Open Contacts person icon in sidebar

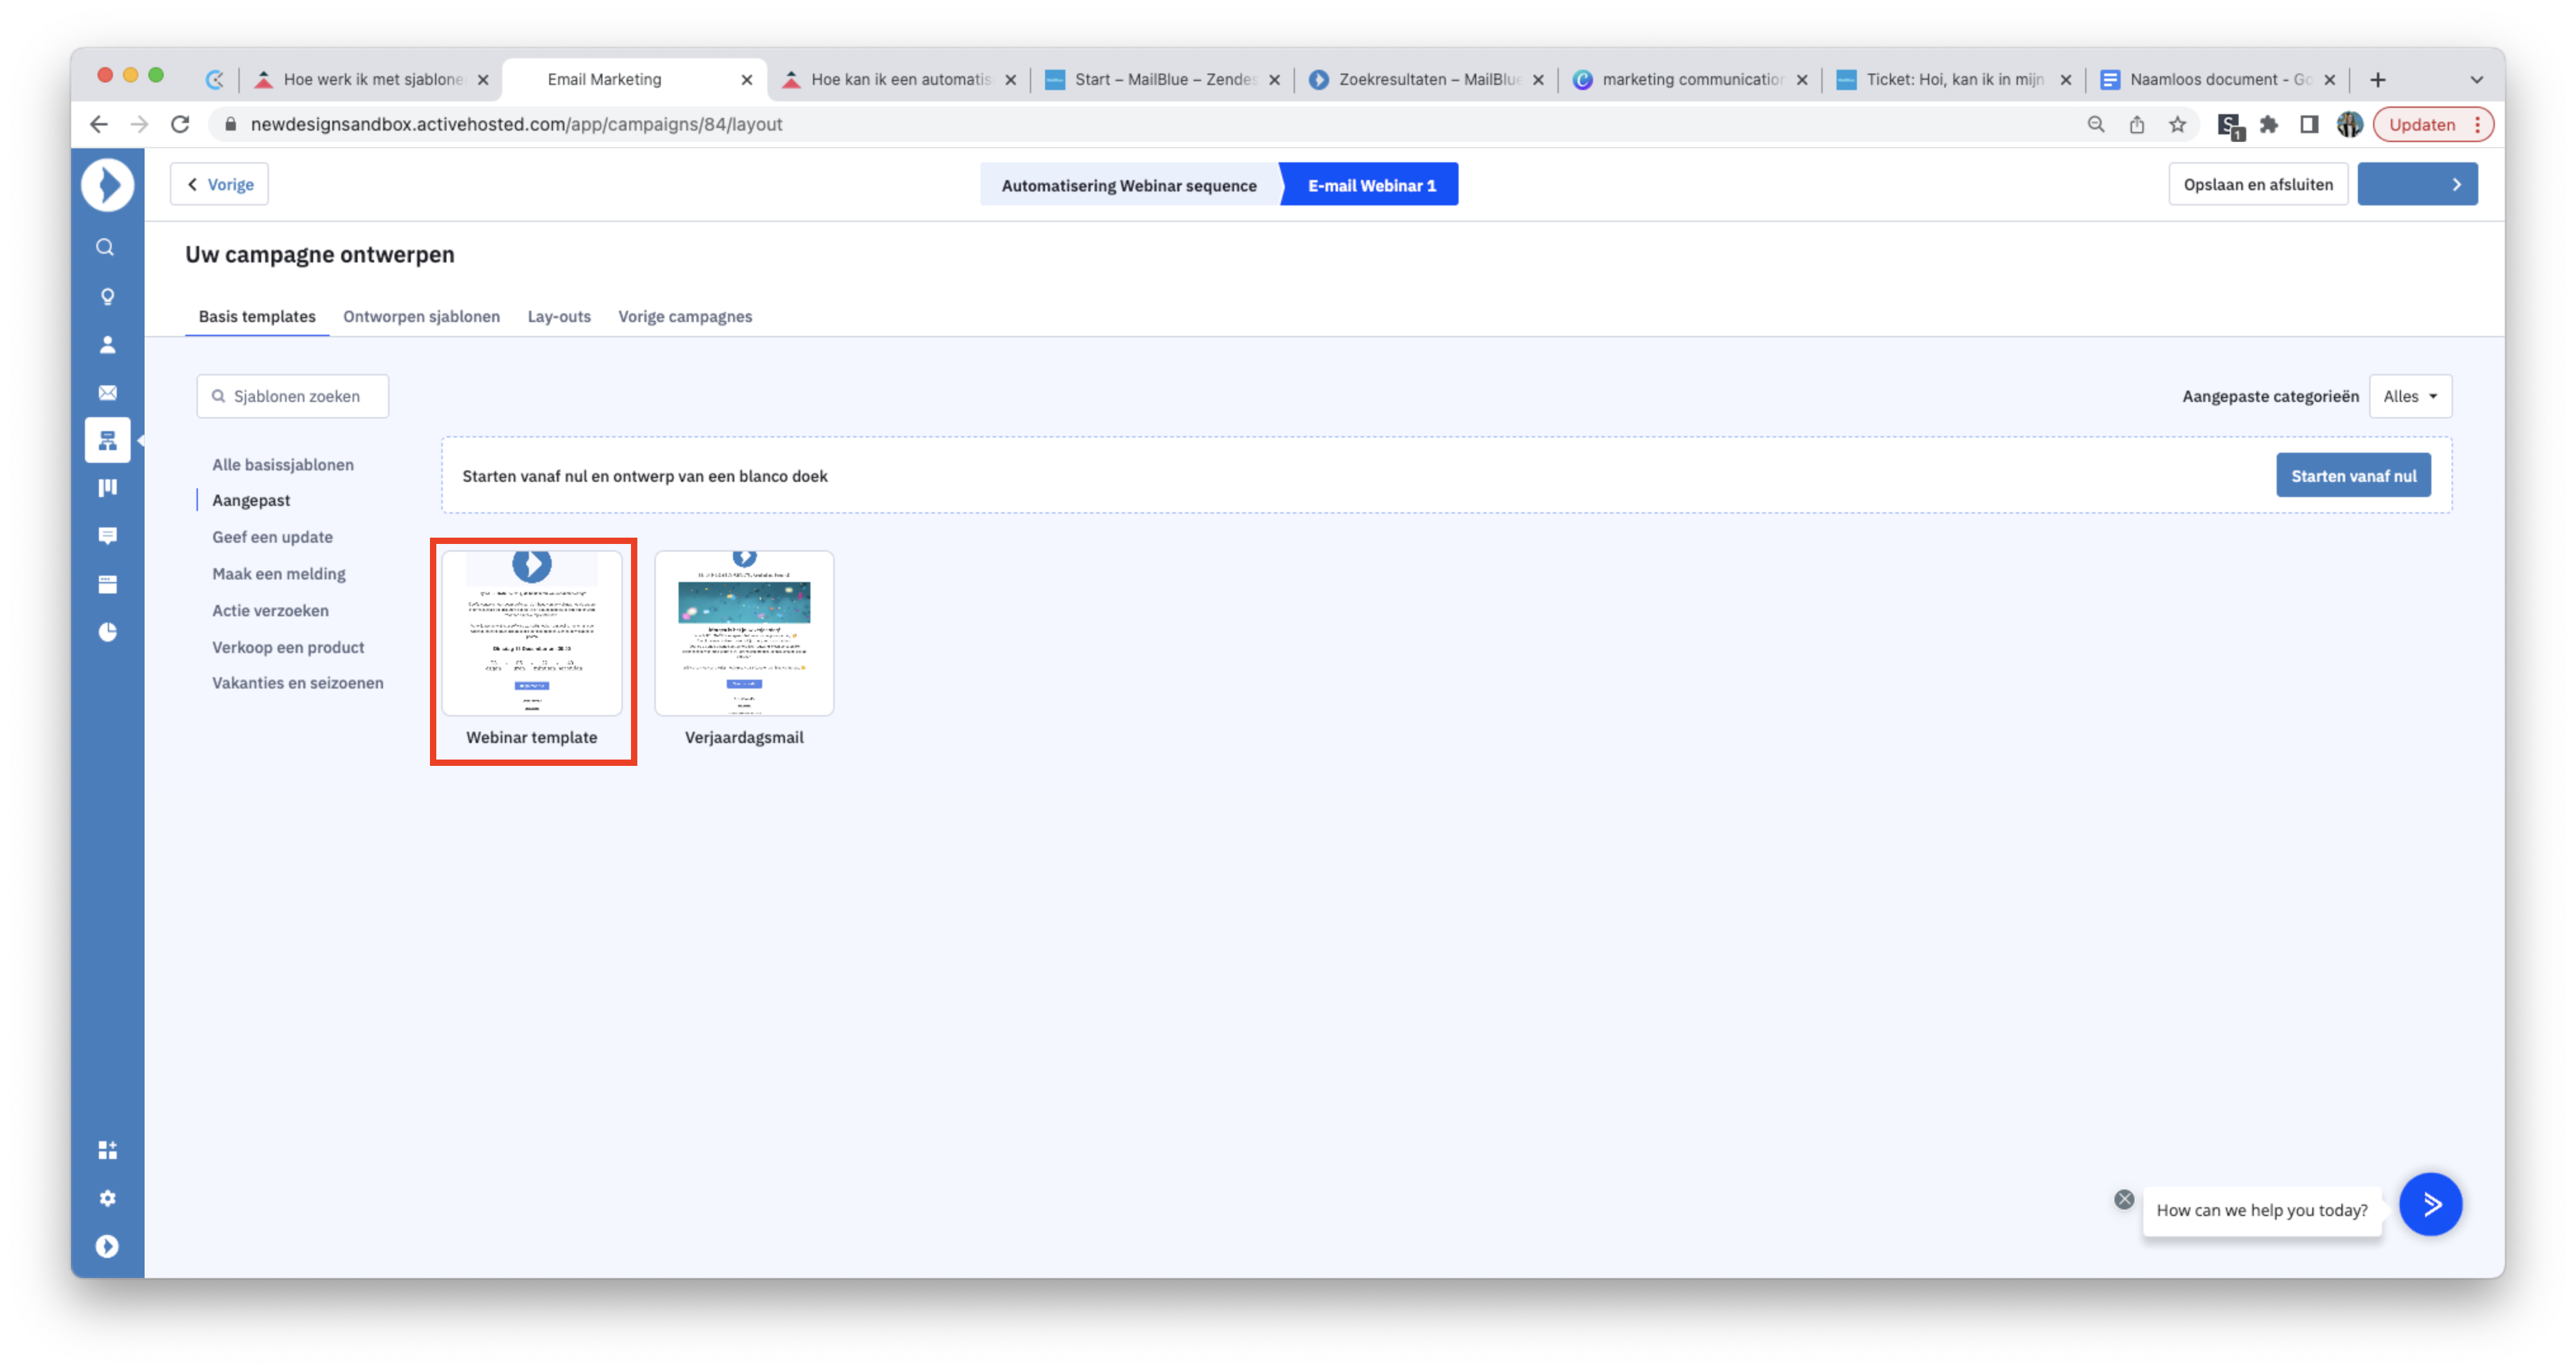coord(107,345)
